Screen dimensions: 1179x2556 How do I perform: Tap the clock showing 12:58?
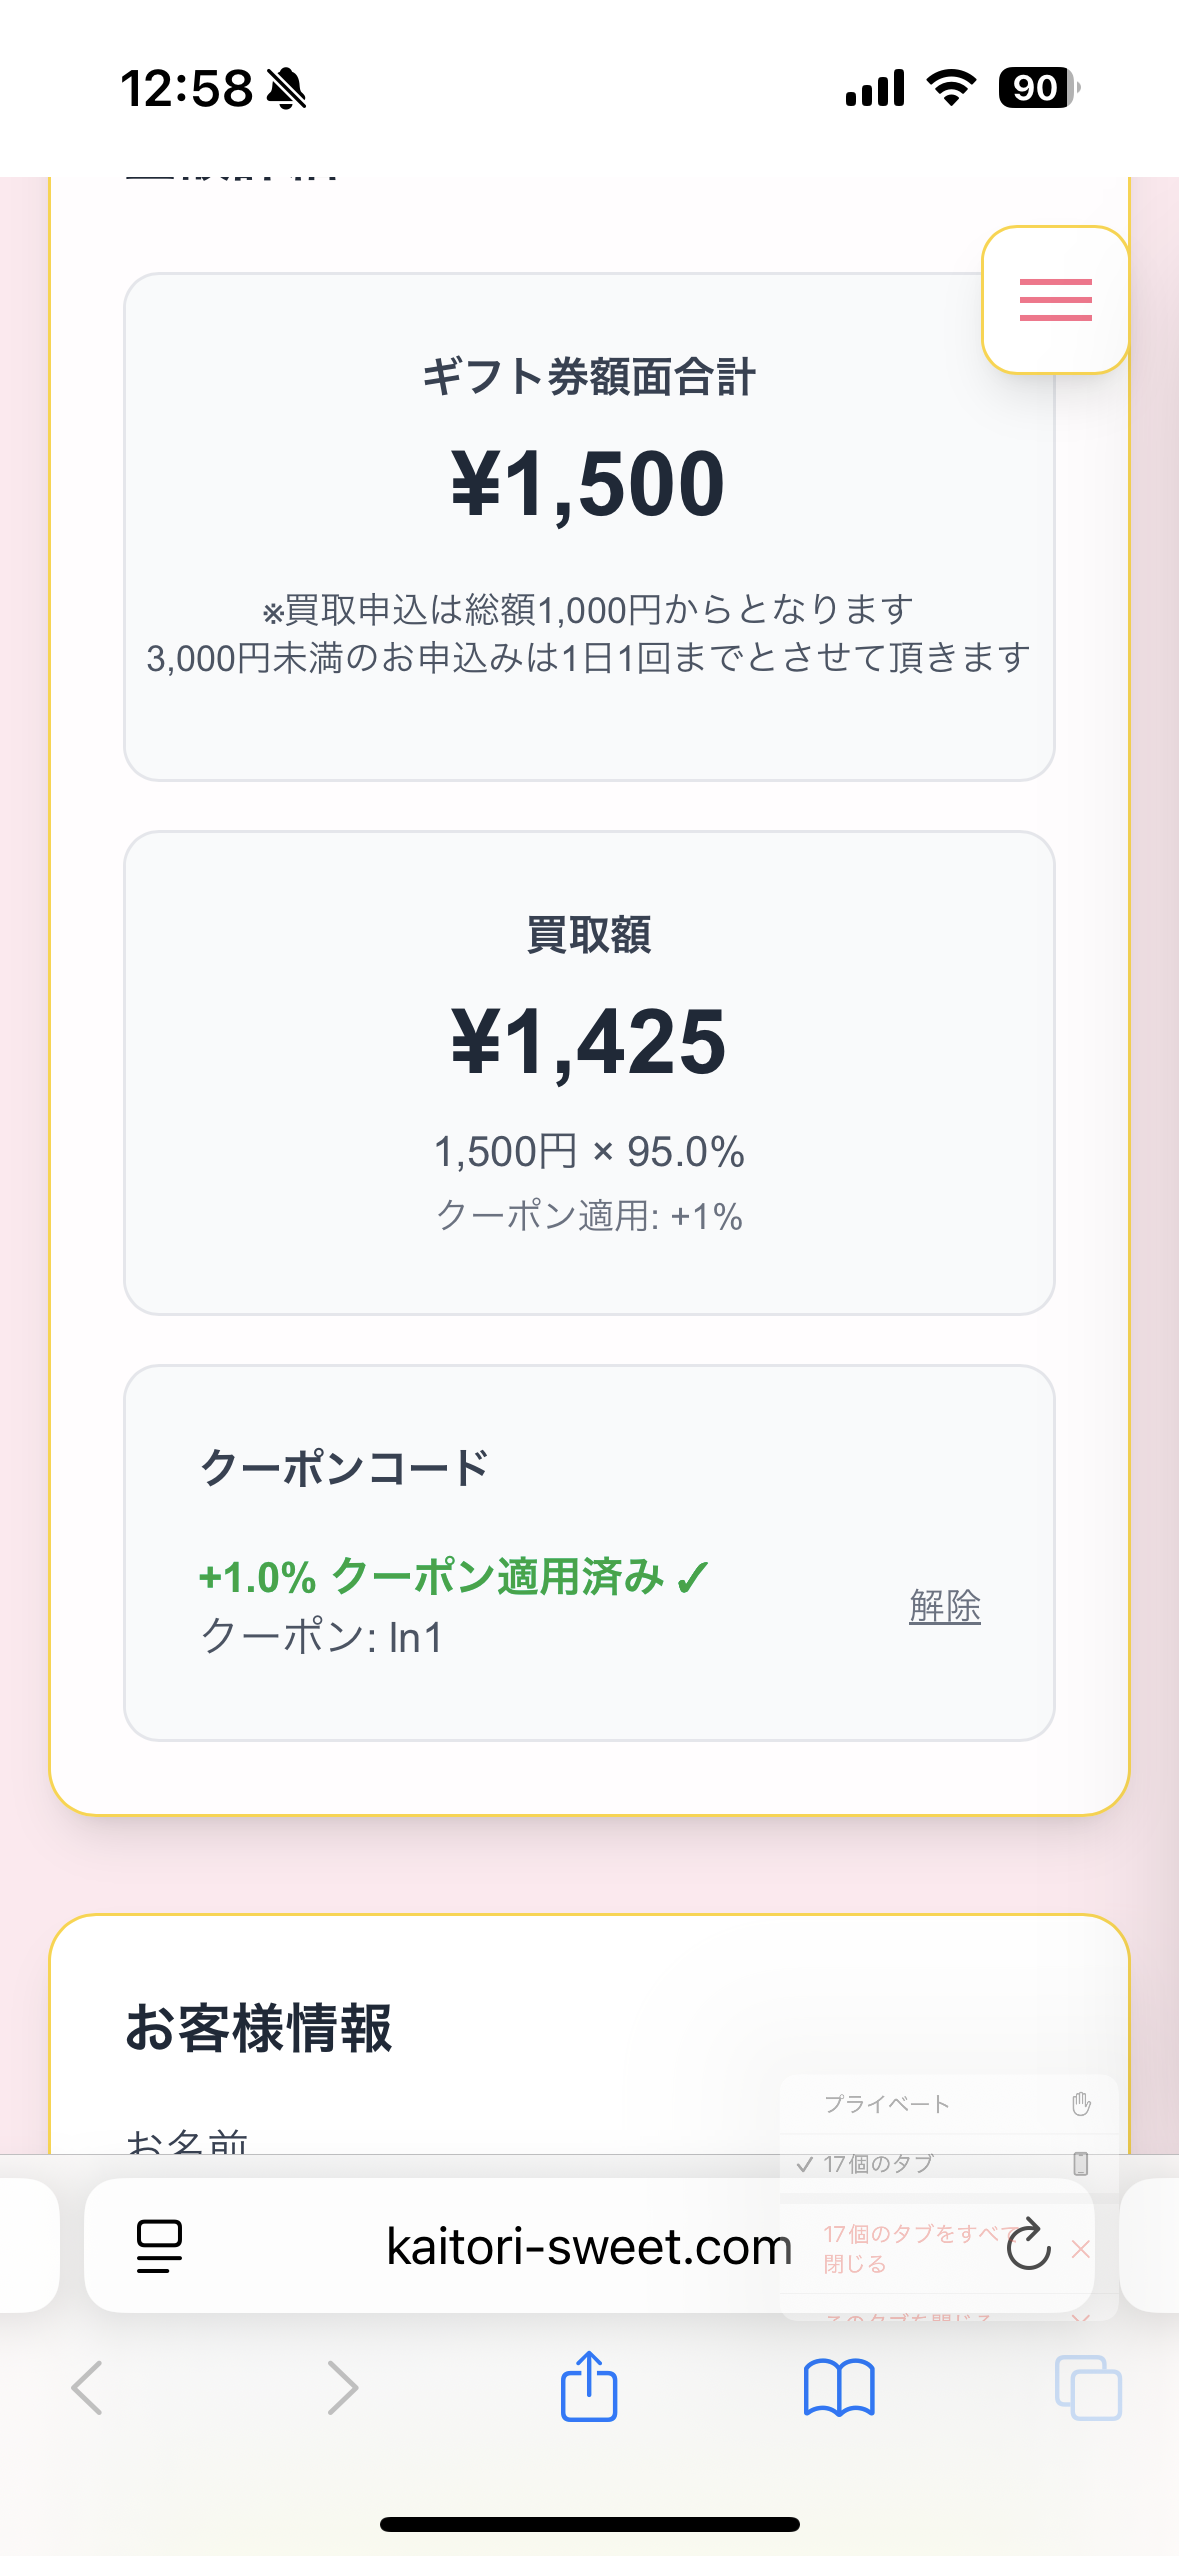pos(187,88)
